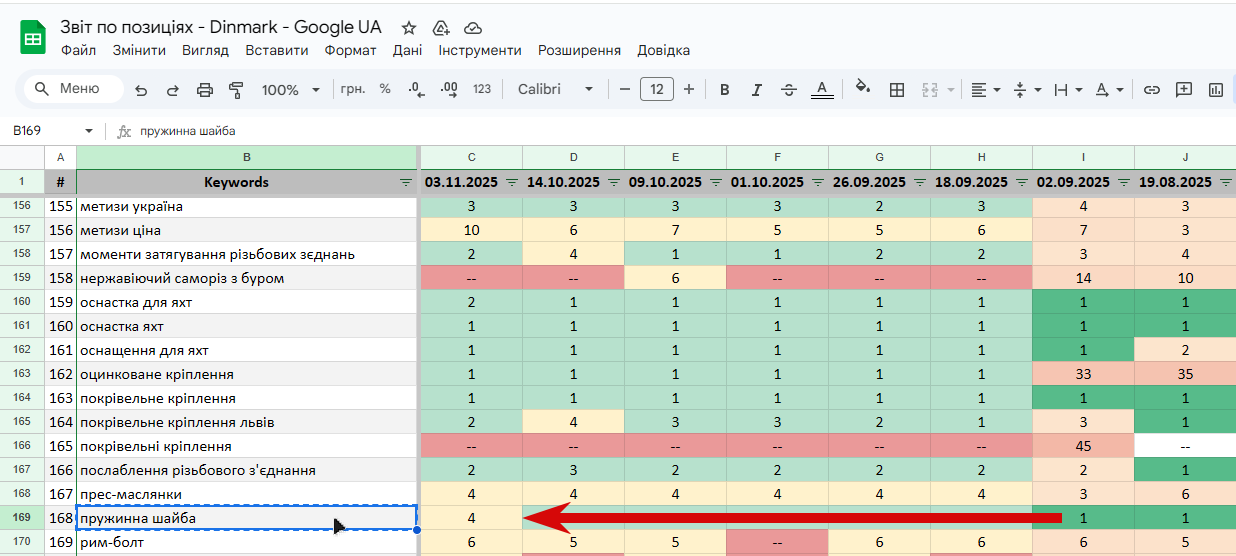
Task: Select row header 163
Action: (22, 374)
